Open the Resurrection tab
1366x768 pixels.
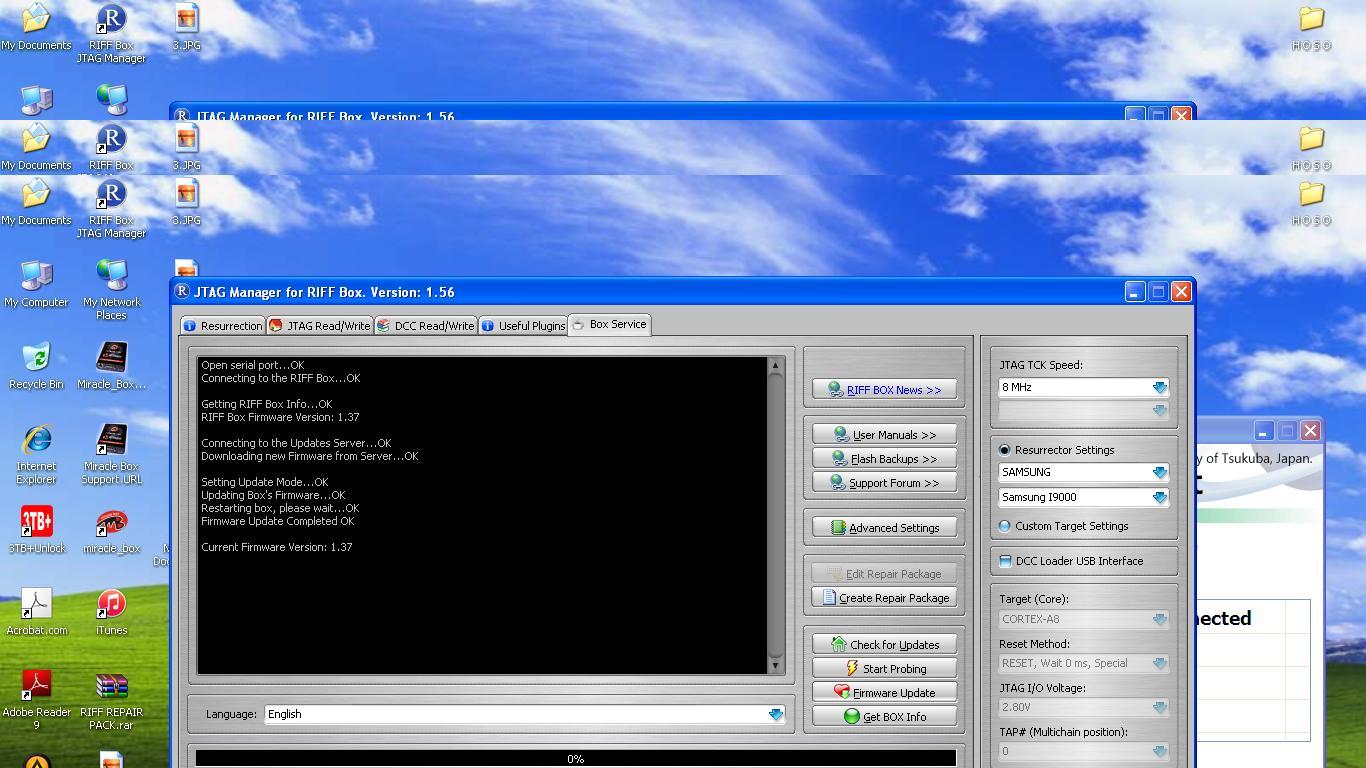[222, 326]
